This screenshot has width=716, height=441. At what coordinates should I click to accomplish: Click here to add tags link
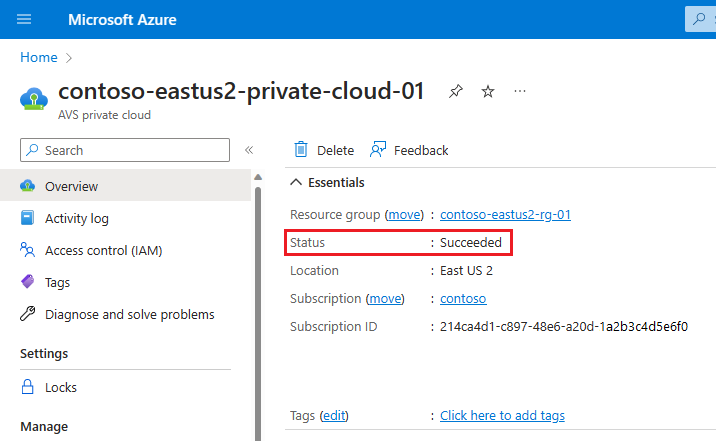[x=502, y=415]
